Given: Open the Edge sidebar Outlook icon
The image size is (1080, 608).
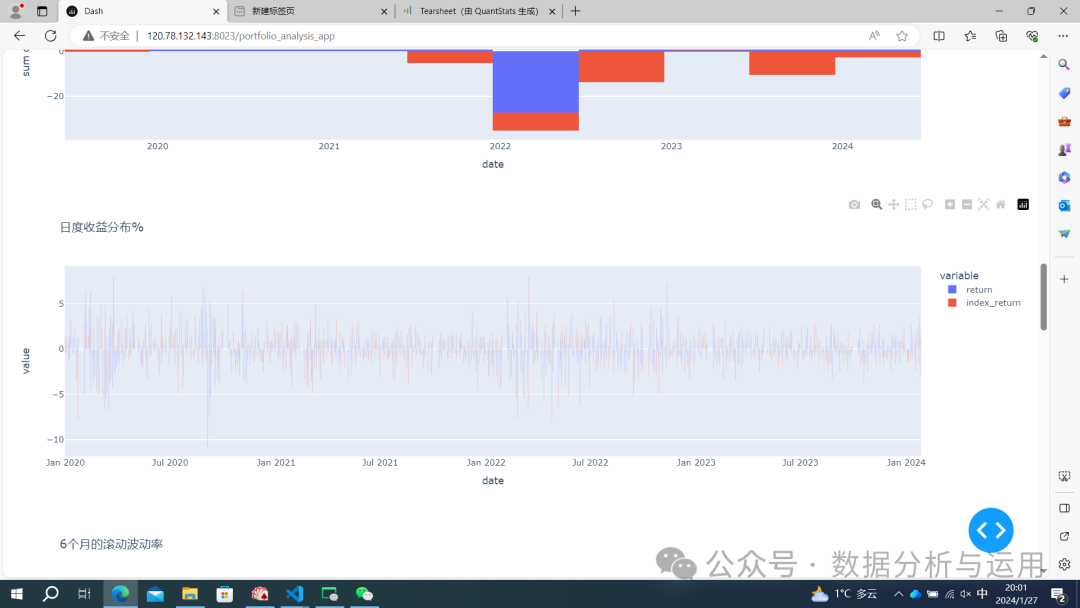Looking at the screenshot, I should click(1064, 205).
